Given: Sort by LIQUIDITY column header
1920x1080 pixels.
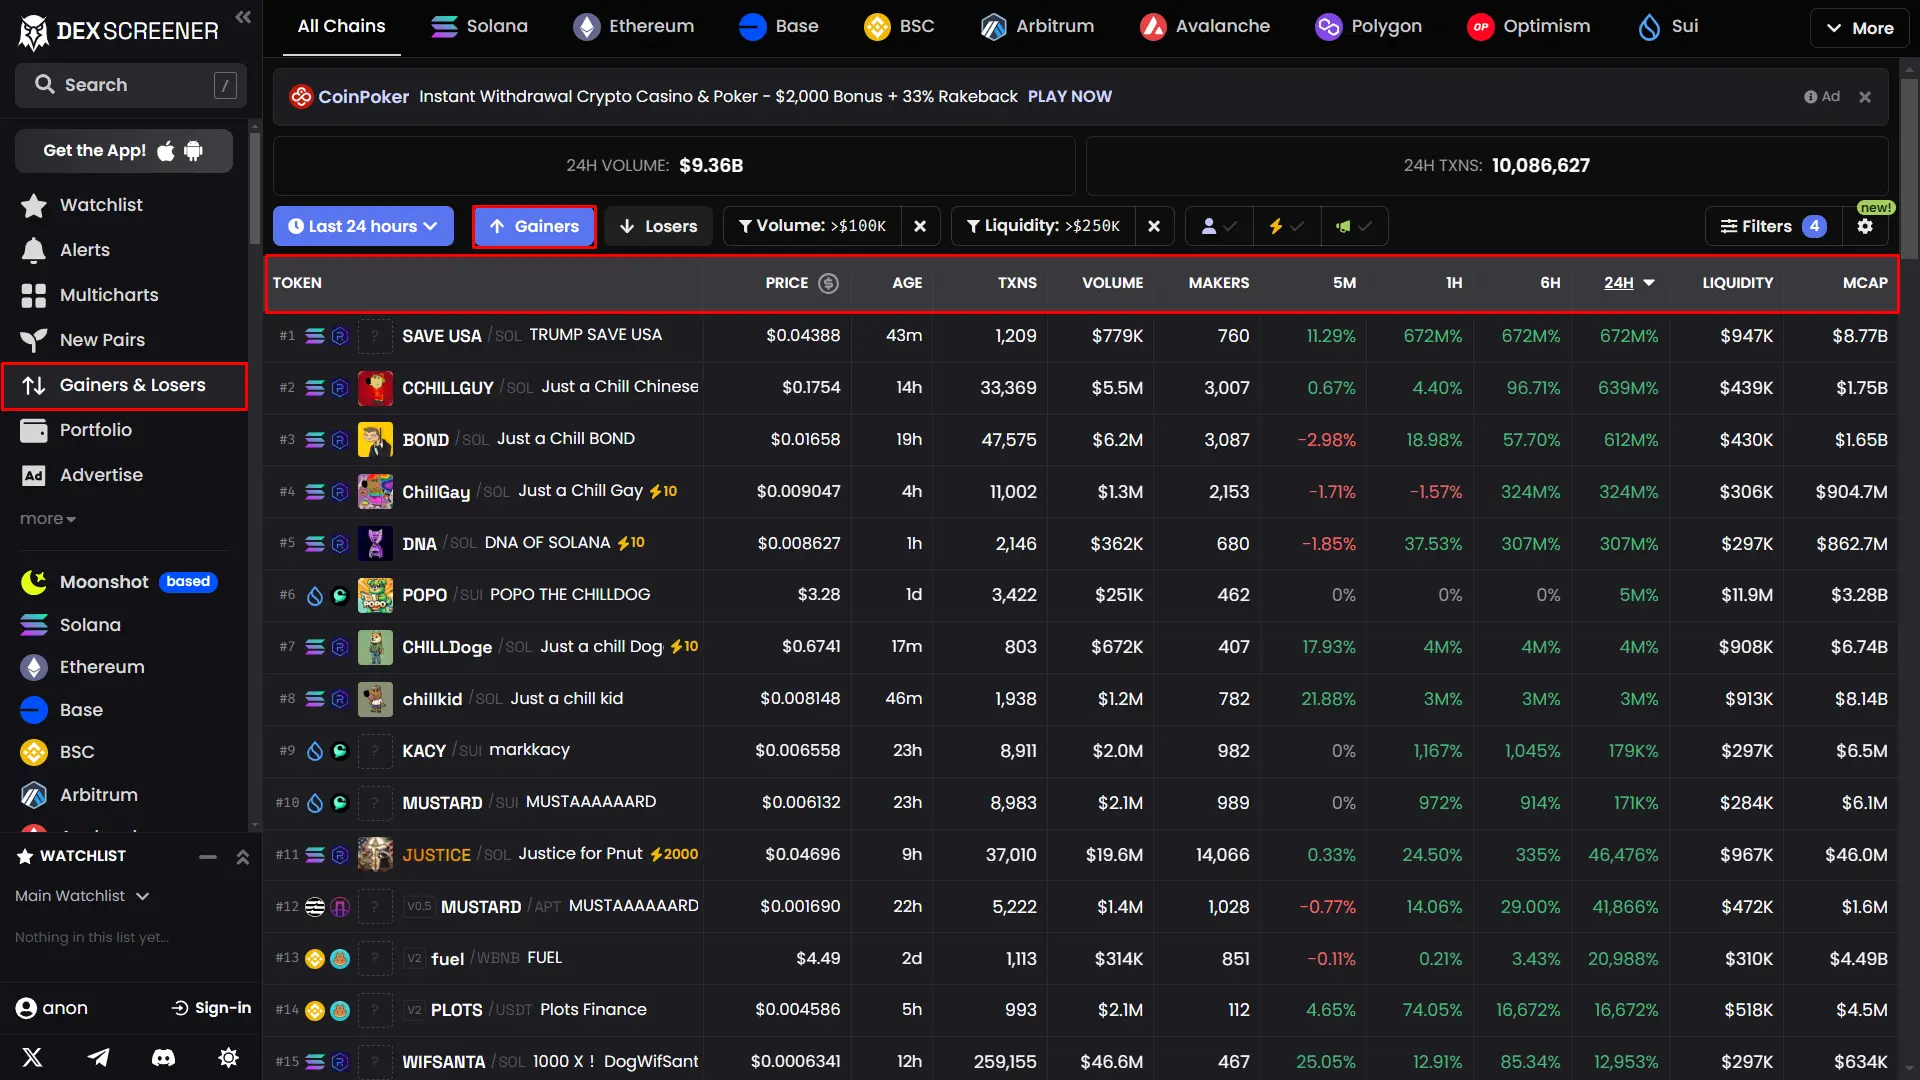Looking at the screenshot, I should point(1737,283).
